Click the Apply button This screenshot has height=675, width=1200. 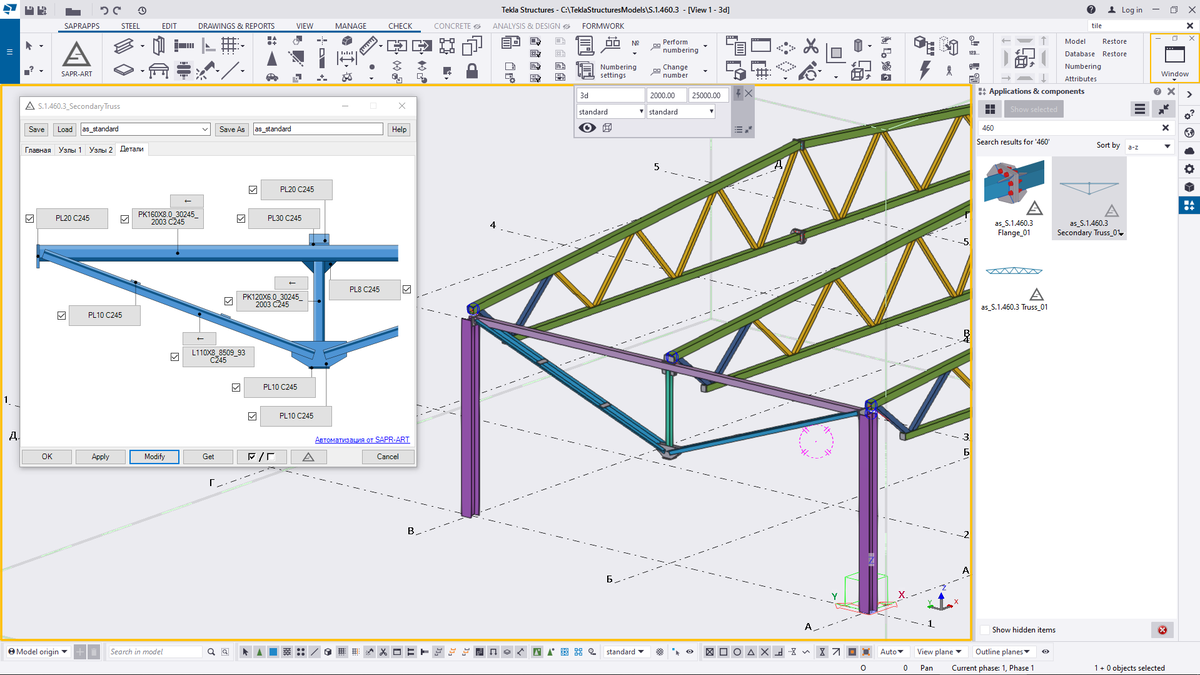pos(101,457)
